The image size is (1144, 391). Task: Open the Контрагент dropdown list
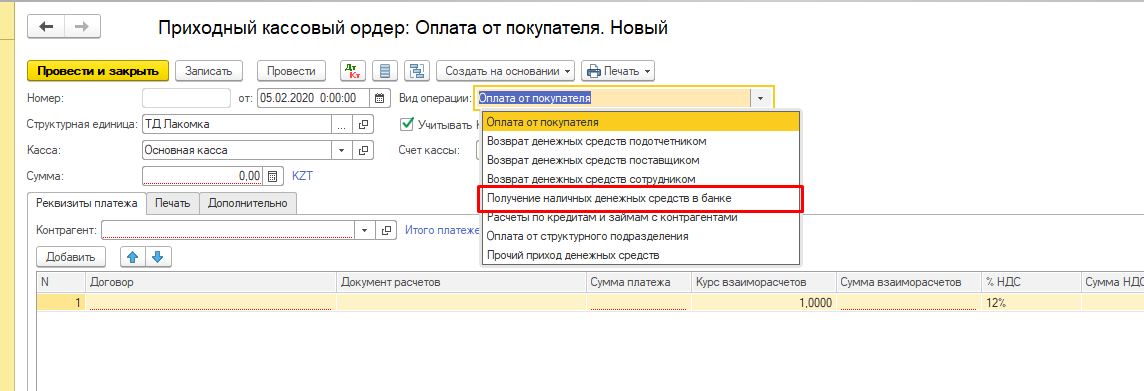[365, 230]
